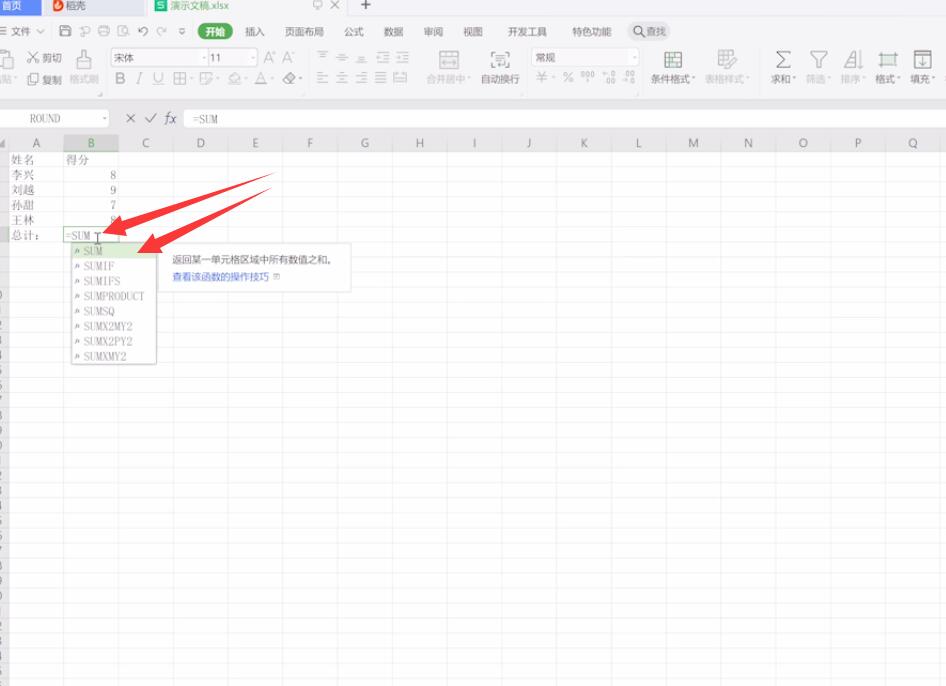Viewport: 946px width, 686px height.
Task: Select column B header
Action: [90, 143]
